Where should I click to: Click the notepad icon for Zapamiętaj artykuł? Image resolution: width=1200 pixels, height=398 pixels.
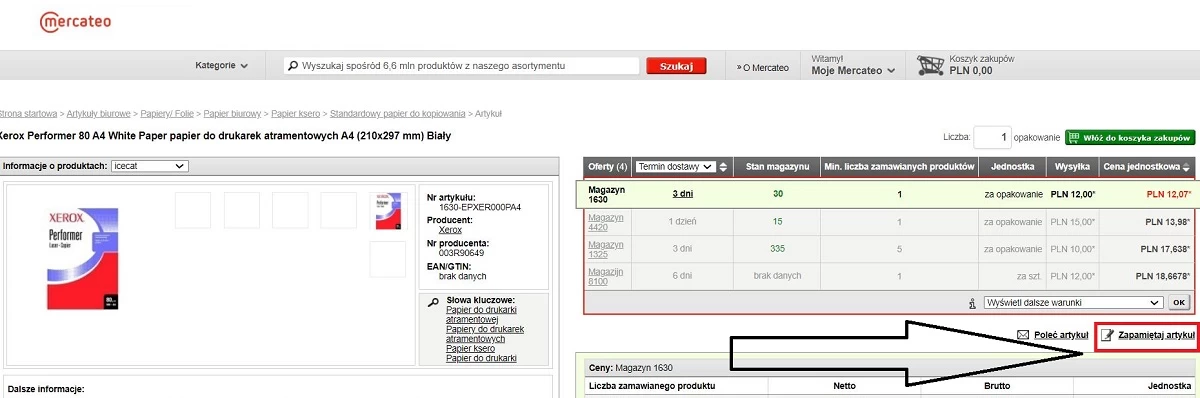click(1107, 335)
